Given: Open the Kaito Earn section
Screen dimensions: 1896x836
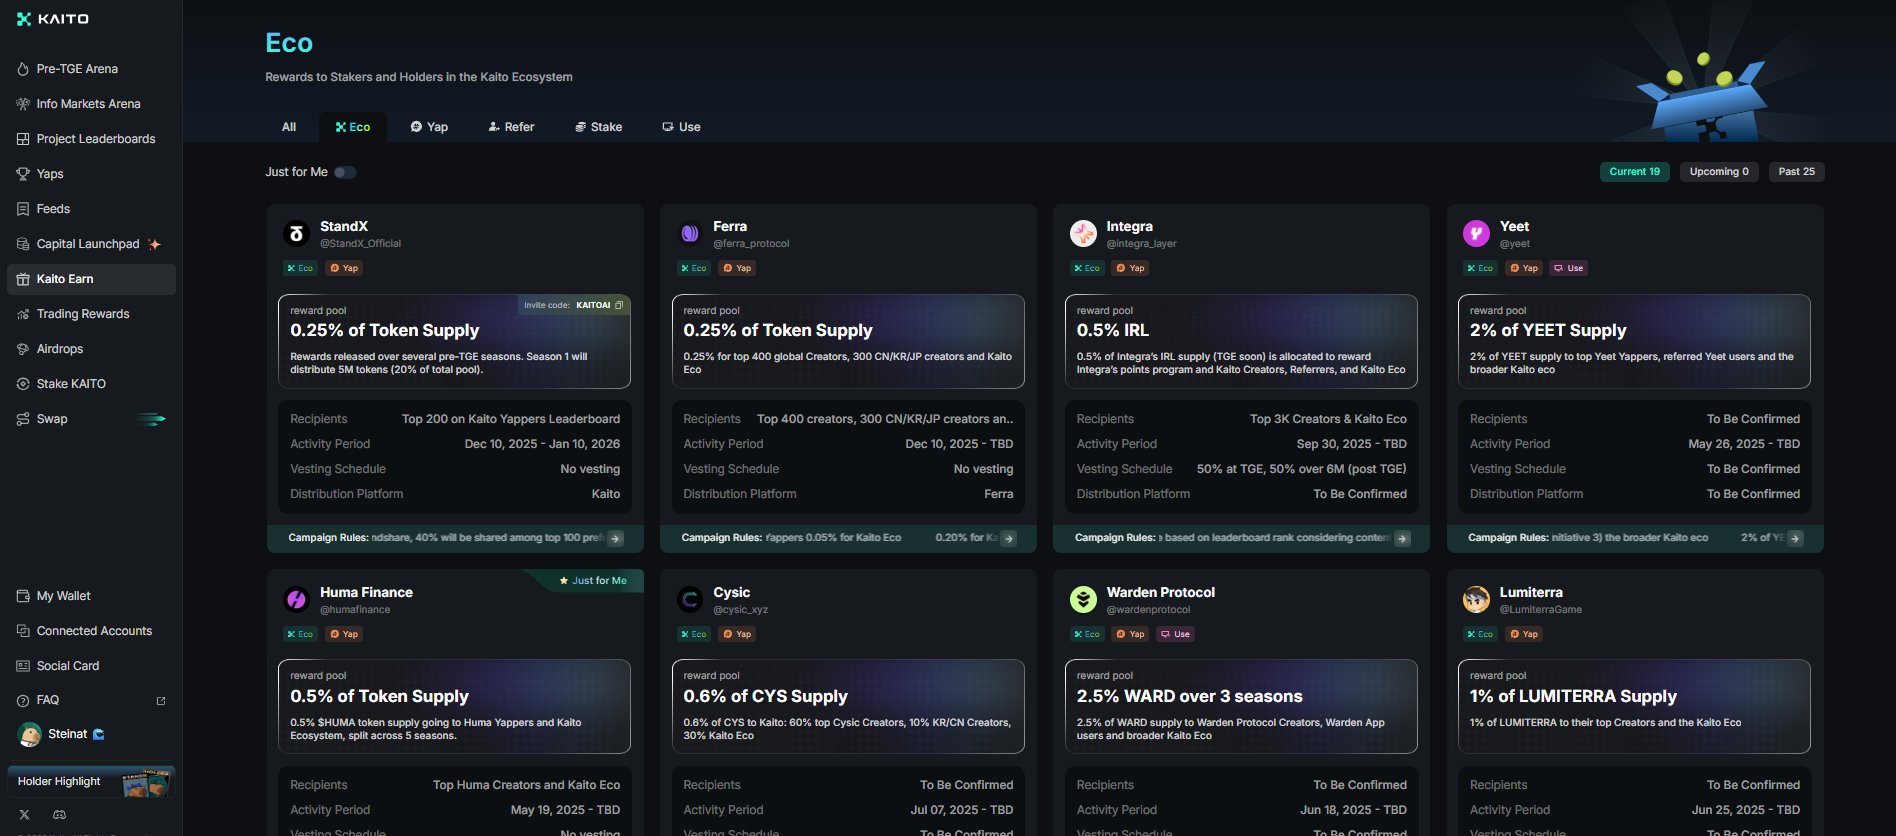Looking at the screenshot, I should (x=91, y=279).
